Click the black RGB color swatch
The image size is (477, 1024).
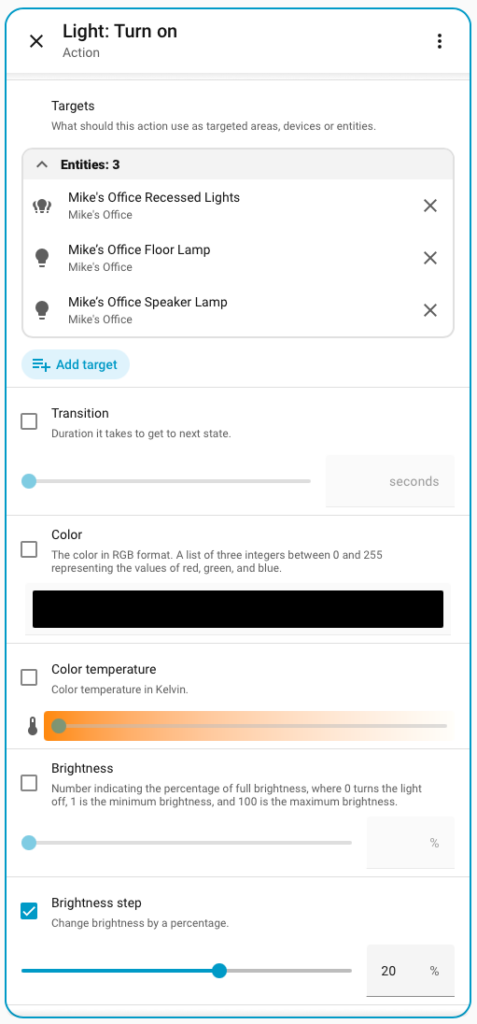pyautogui.click(x=238, y=609)
